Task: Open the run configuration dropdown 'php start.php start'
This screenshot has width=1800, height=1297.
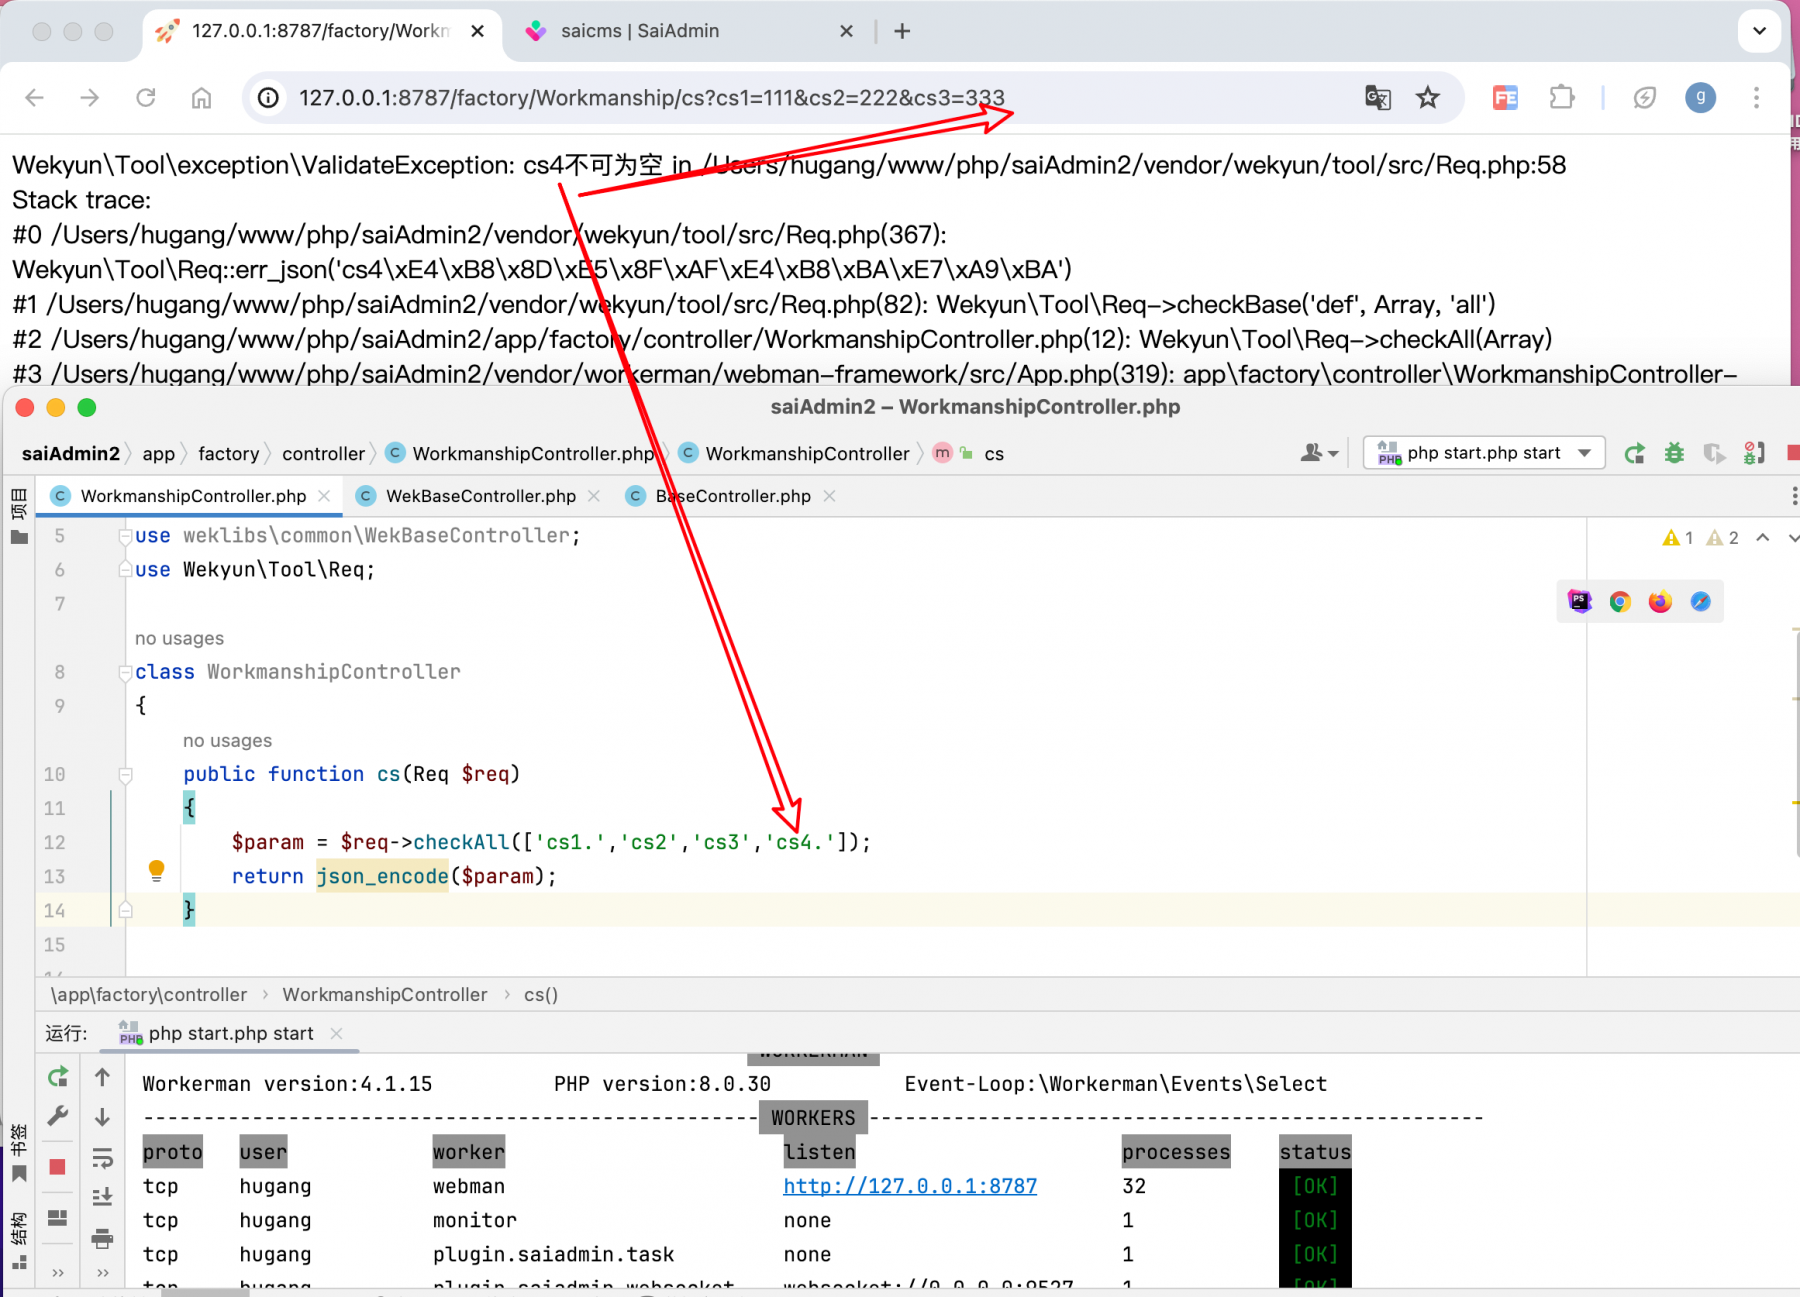Action: [1484, 453]
